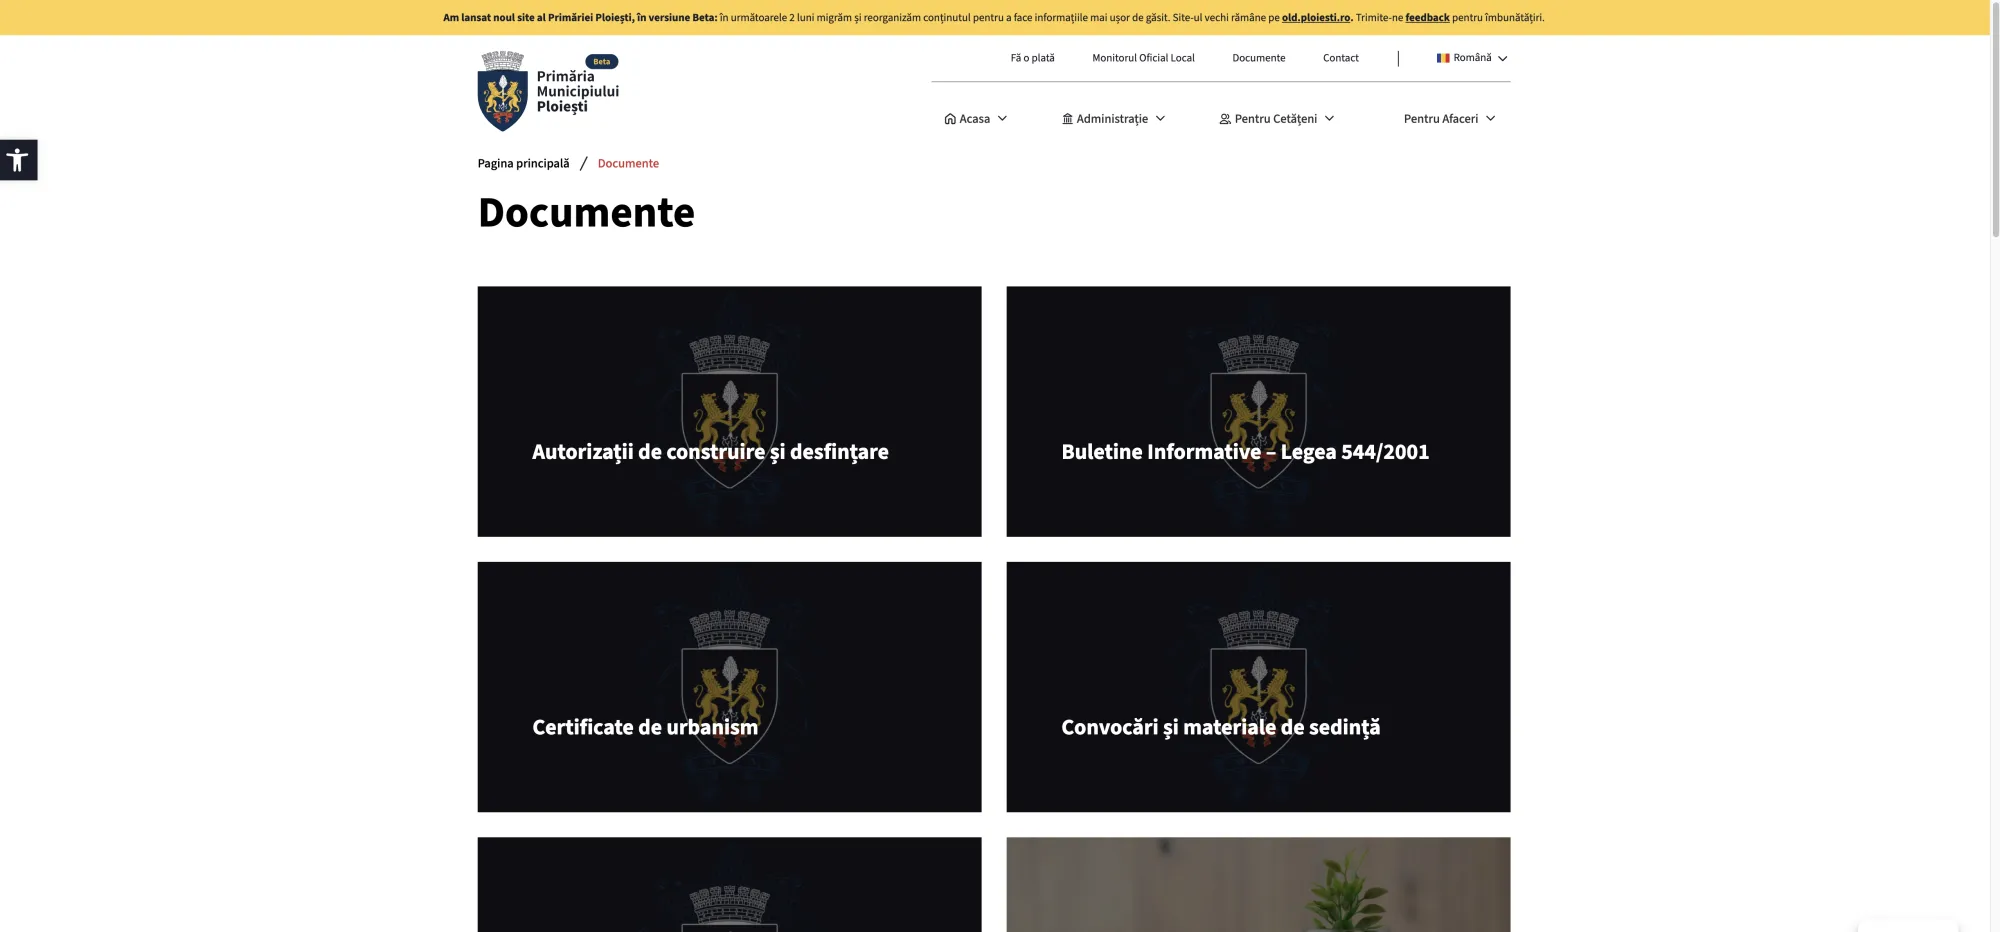Click the house icon beside Acasa
Viewport: 2000px width, 932px height.
pos(949,119)
